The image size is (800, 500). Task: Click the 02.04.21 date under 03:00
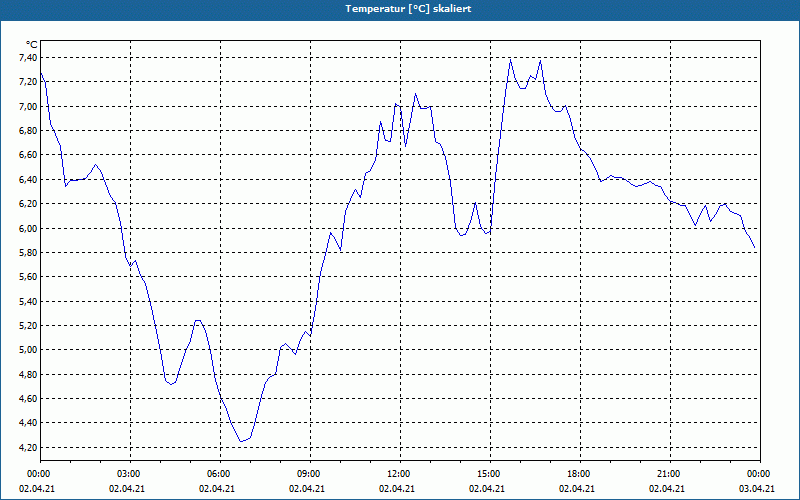point(127,488)
